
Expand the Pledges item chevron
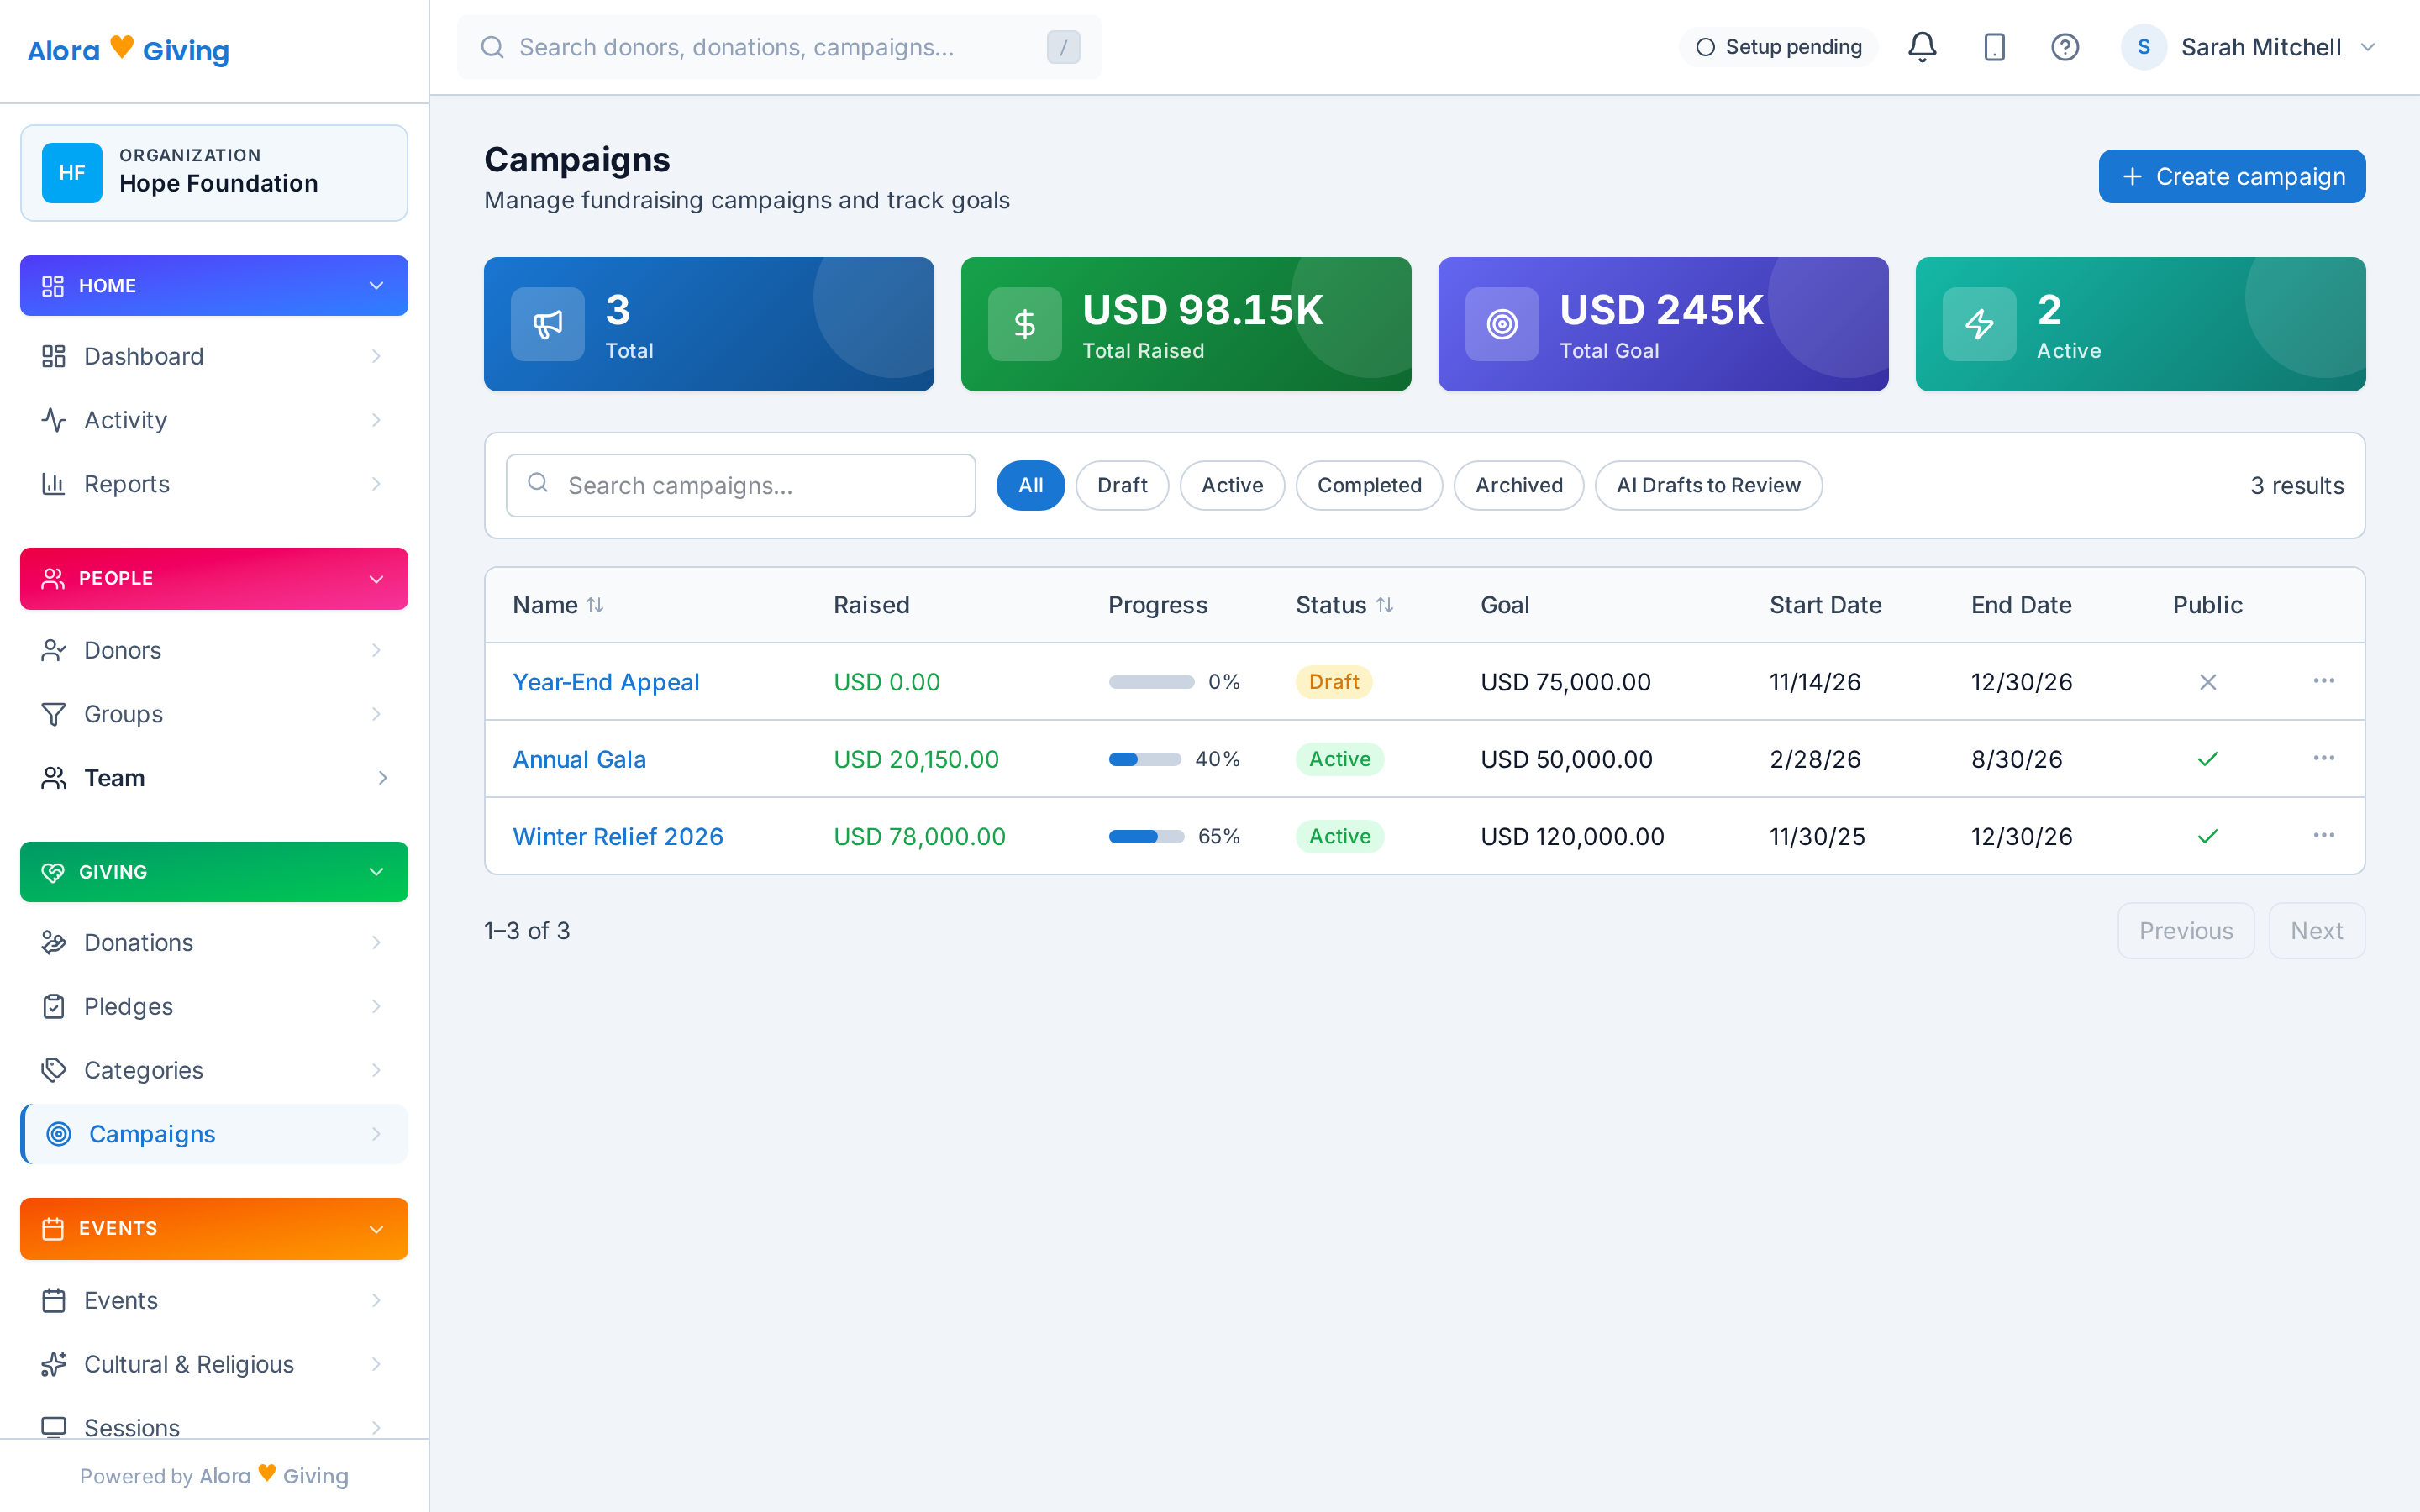[376, 1006]
